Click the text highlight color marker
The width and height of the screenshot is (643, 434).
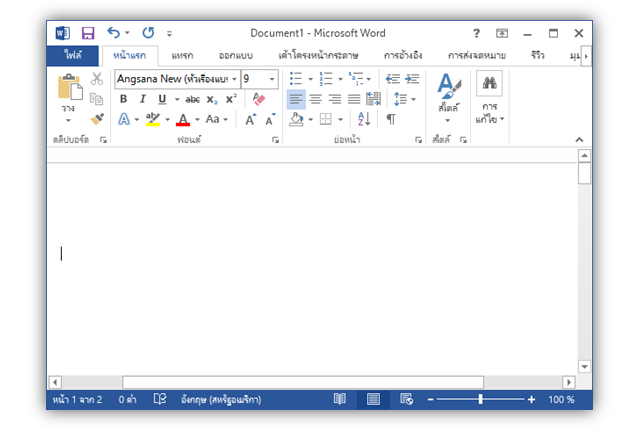coord(153,119)
